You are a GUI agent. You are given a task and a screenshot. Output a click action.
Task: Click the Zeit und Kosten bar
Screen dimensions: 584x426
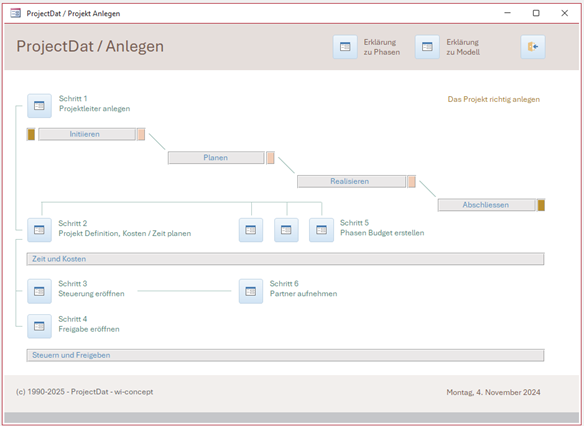(x=285, y=259)
